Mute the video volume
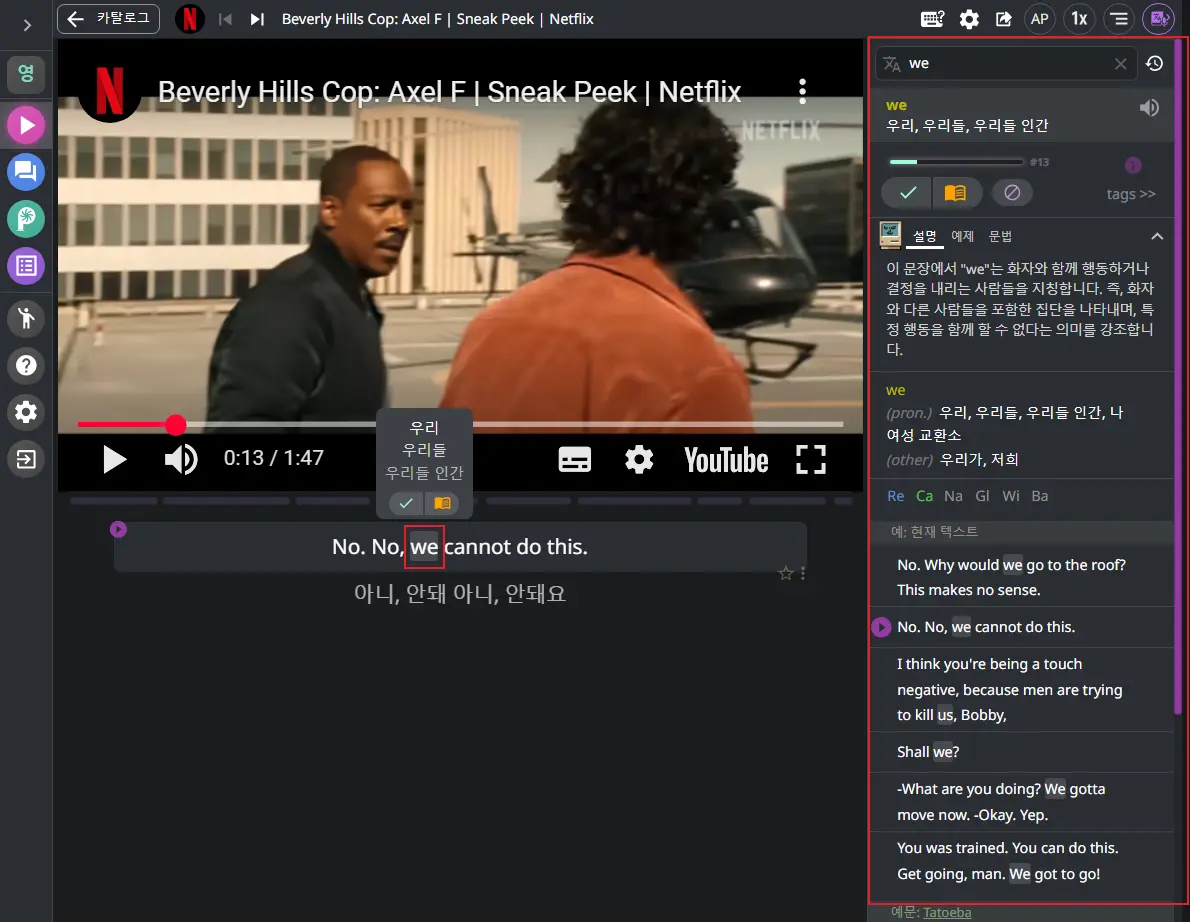1190x922 pixels. 181,459
